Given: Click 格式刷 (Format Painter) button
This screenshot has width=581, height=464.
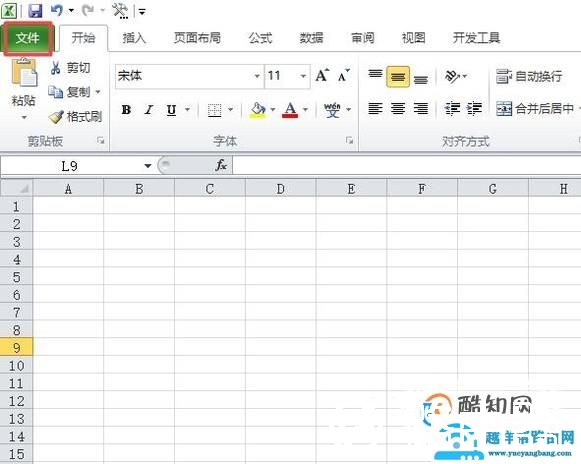Looking at the screenshot, I should click(x=76, y=117).
